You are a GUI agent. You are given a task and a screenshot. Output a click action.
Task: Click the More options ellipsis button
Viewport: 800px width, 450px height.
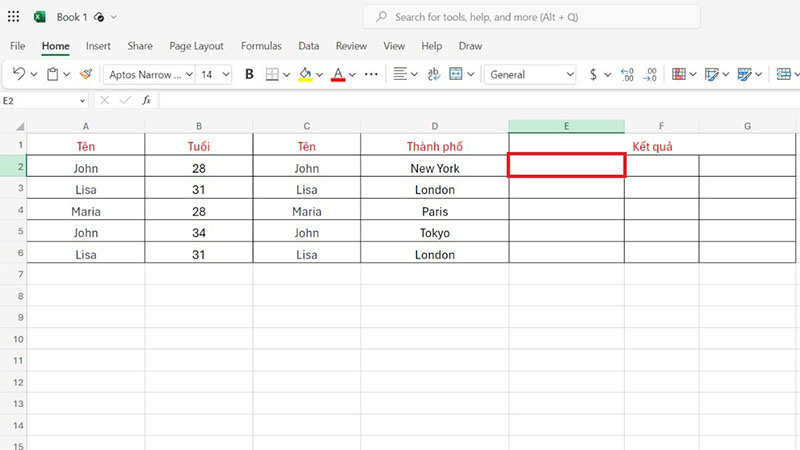click(x=371, y=74)
